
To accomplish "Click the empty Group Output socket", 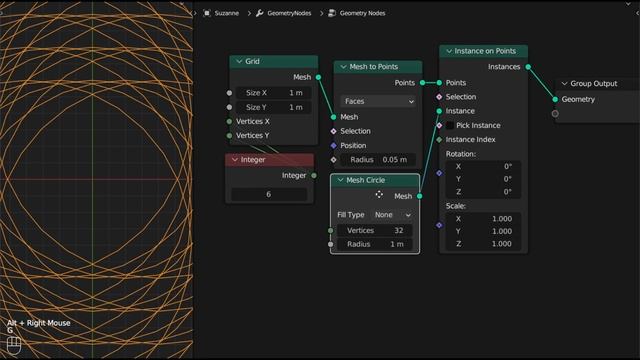I will click(555, 113).
